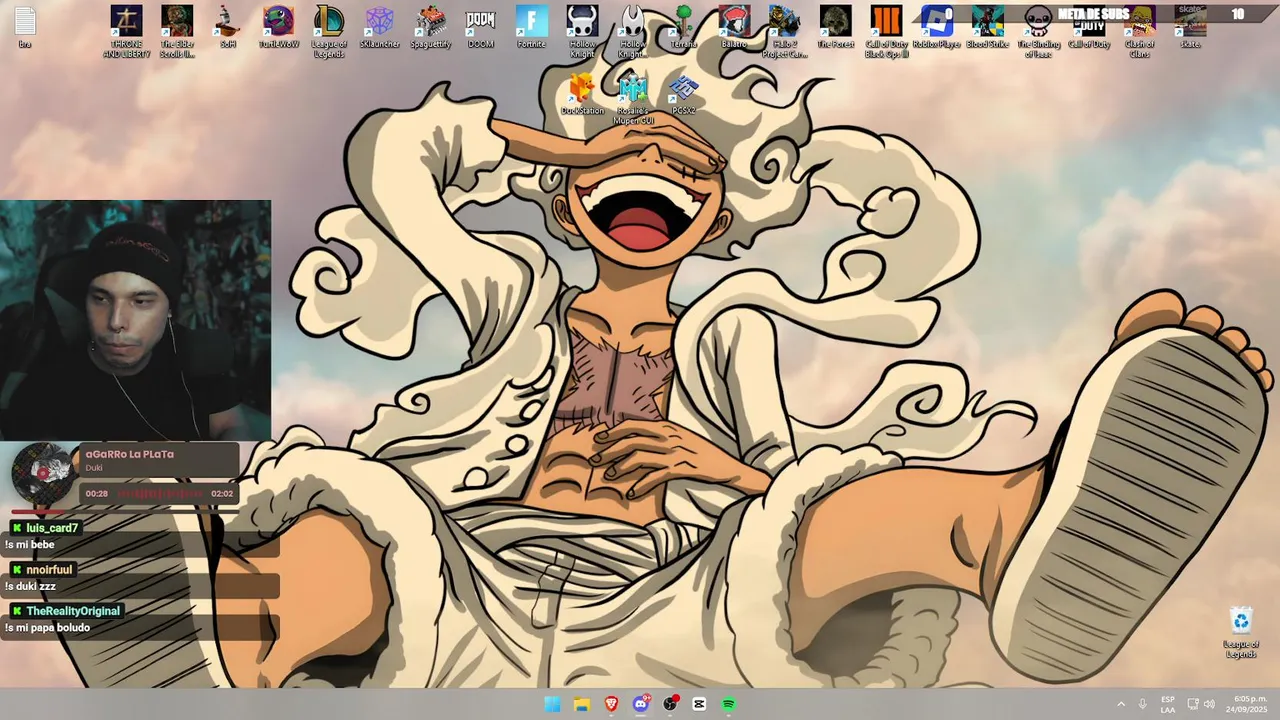Select the recycle bin icon
Screen dimensions: 1280x720
[1241, 632]
